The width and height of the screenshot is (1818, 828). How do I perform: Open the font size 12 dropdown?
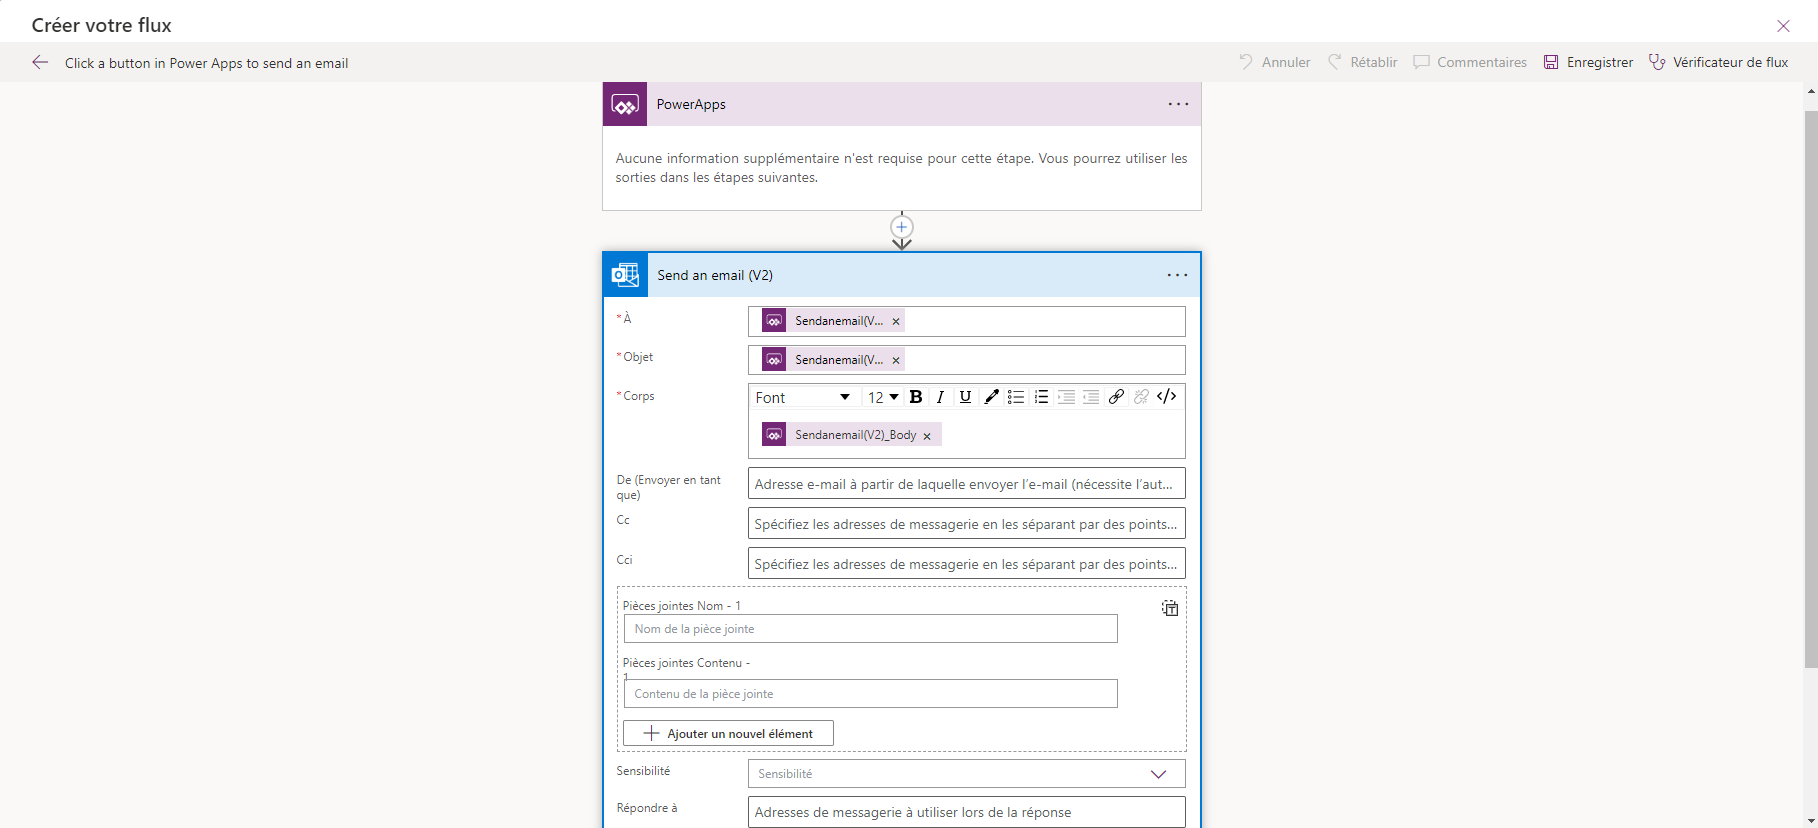coord(883,397)
